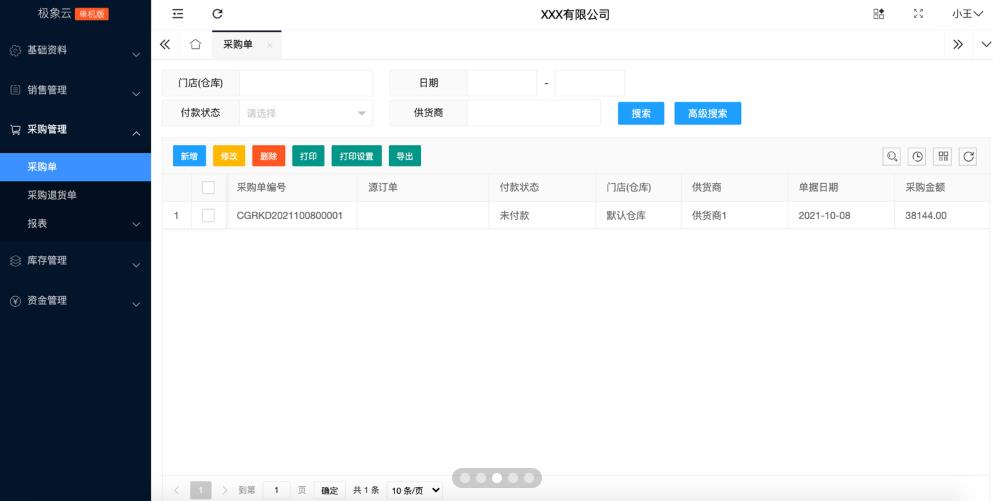The width and height of the screenshot is (993, 501).
Task: Sort by 采购单编号 column header
Action: click(292, 187)
